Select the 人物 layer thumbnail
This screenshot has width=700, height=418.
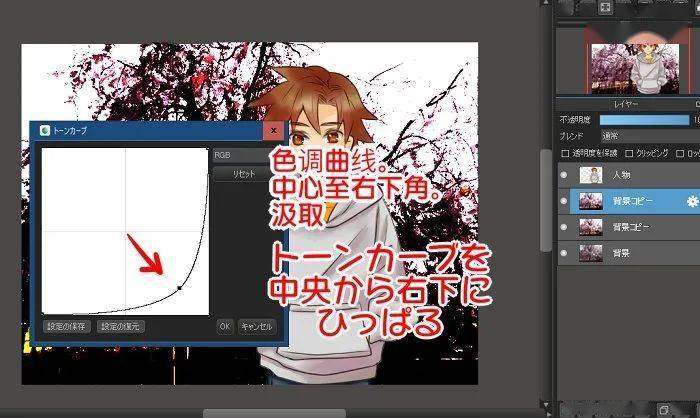click(591, 175)
